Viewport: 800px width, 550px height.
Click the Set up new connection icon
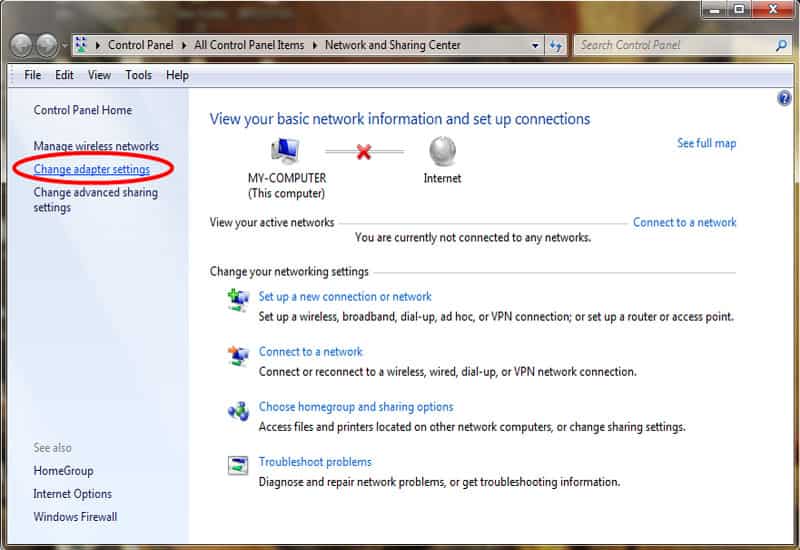pos(239,298)
